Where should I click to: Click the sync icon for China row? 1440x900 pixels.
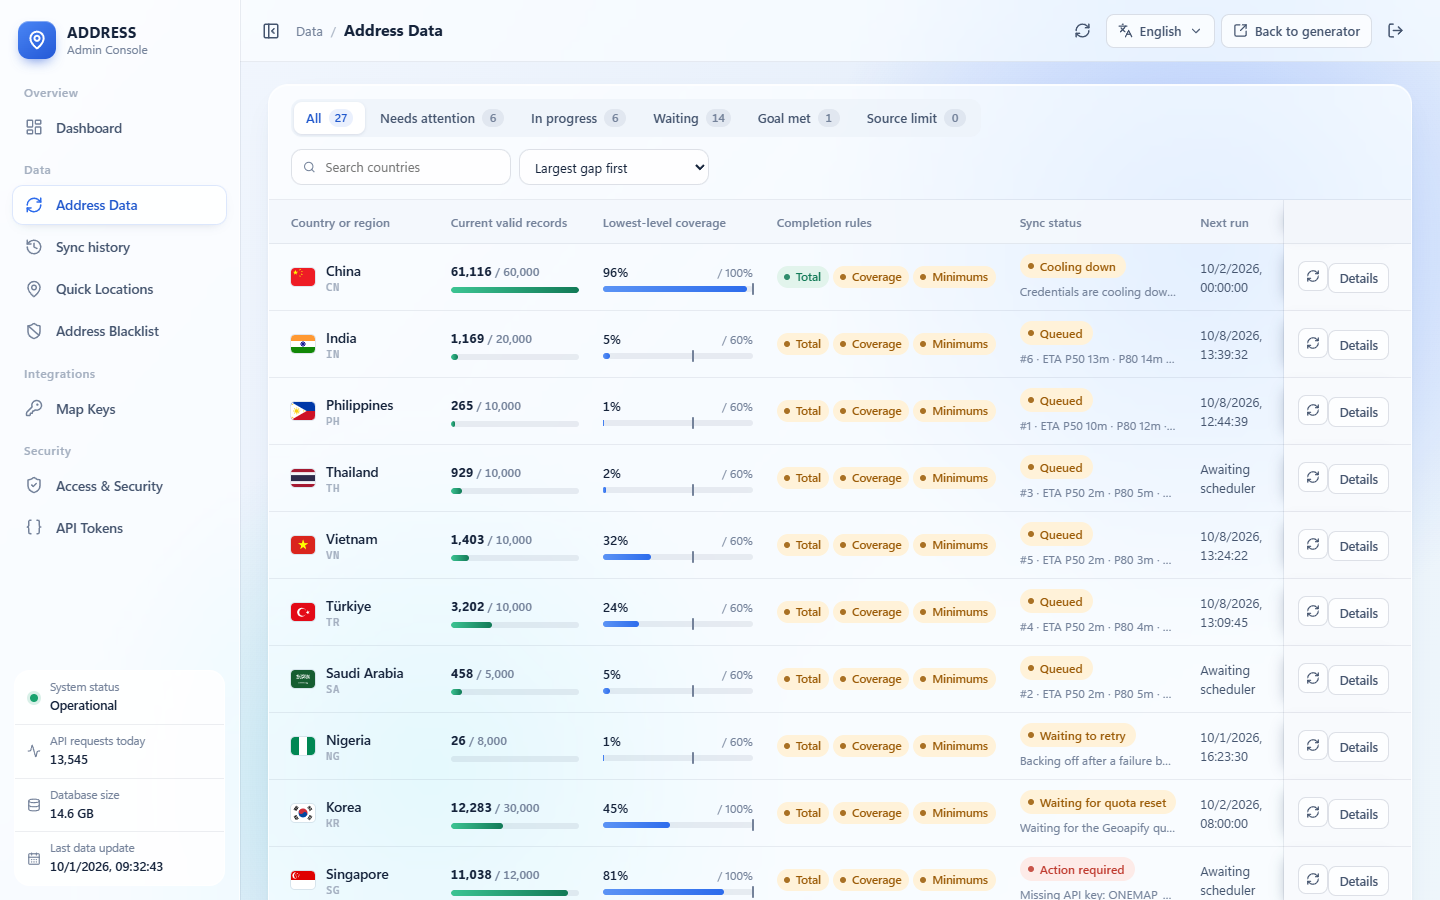pyautogui.click(x=1313, y=277)
